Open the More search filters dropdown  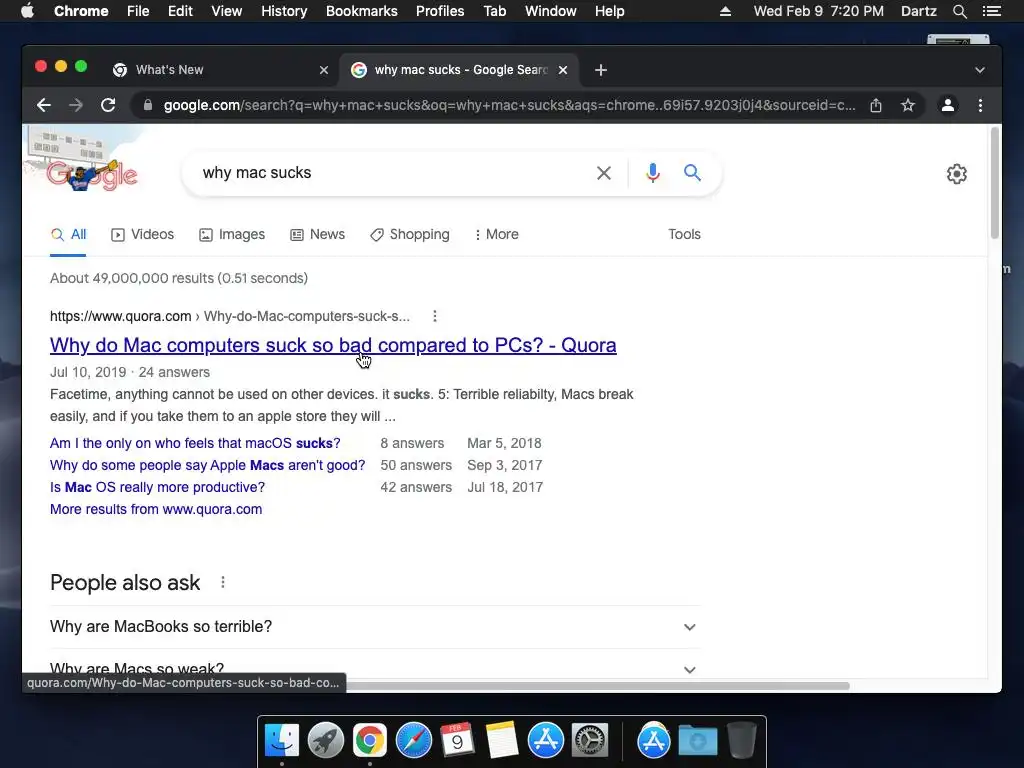(x=496, y=234)
